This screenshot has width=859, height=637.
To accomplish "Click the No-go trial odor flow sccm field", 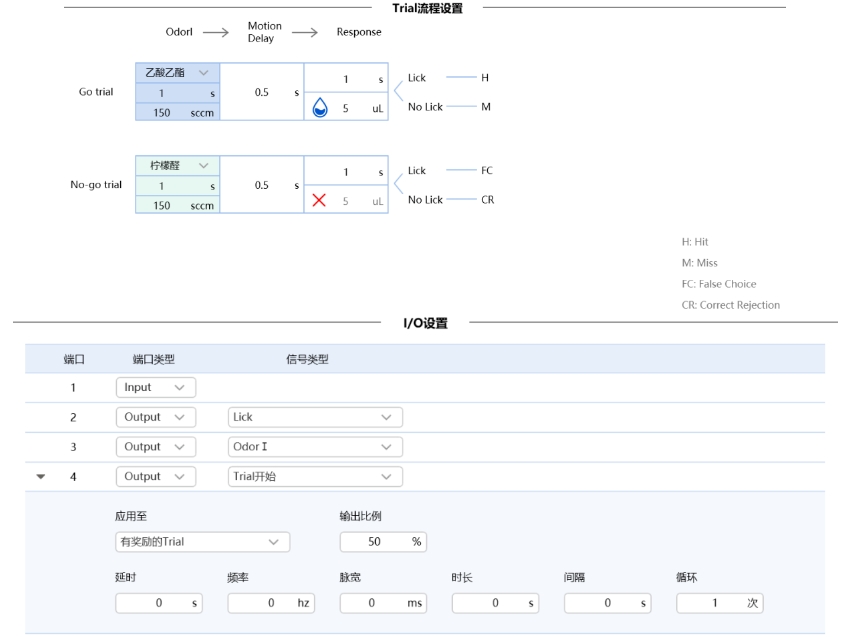I will tap(176, 205).
